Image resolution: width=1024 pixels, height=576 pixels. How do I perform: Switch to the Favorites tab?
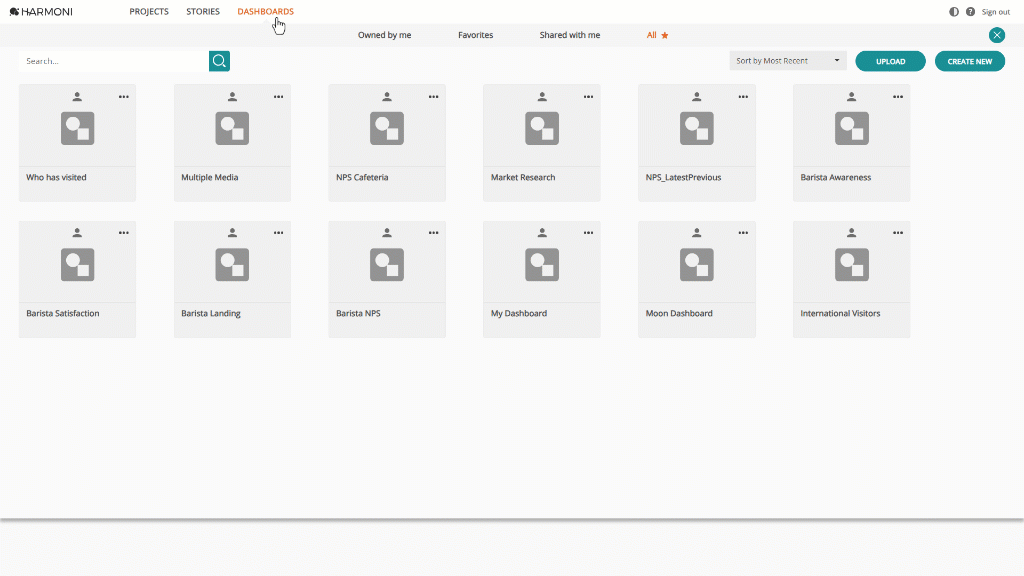pos(475,35)
